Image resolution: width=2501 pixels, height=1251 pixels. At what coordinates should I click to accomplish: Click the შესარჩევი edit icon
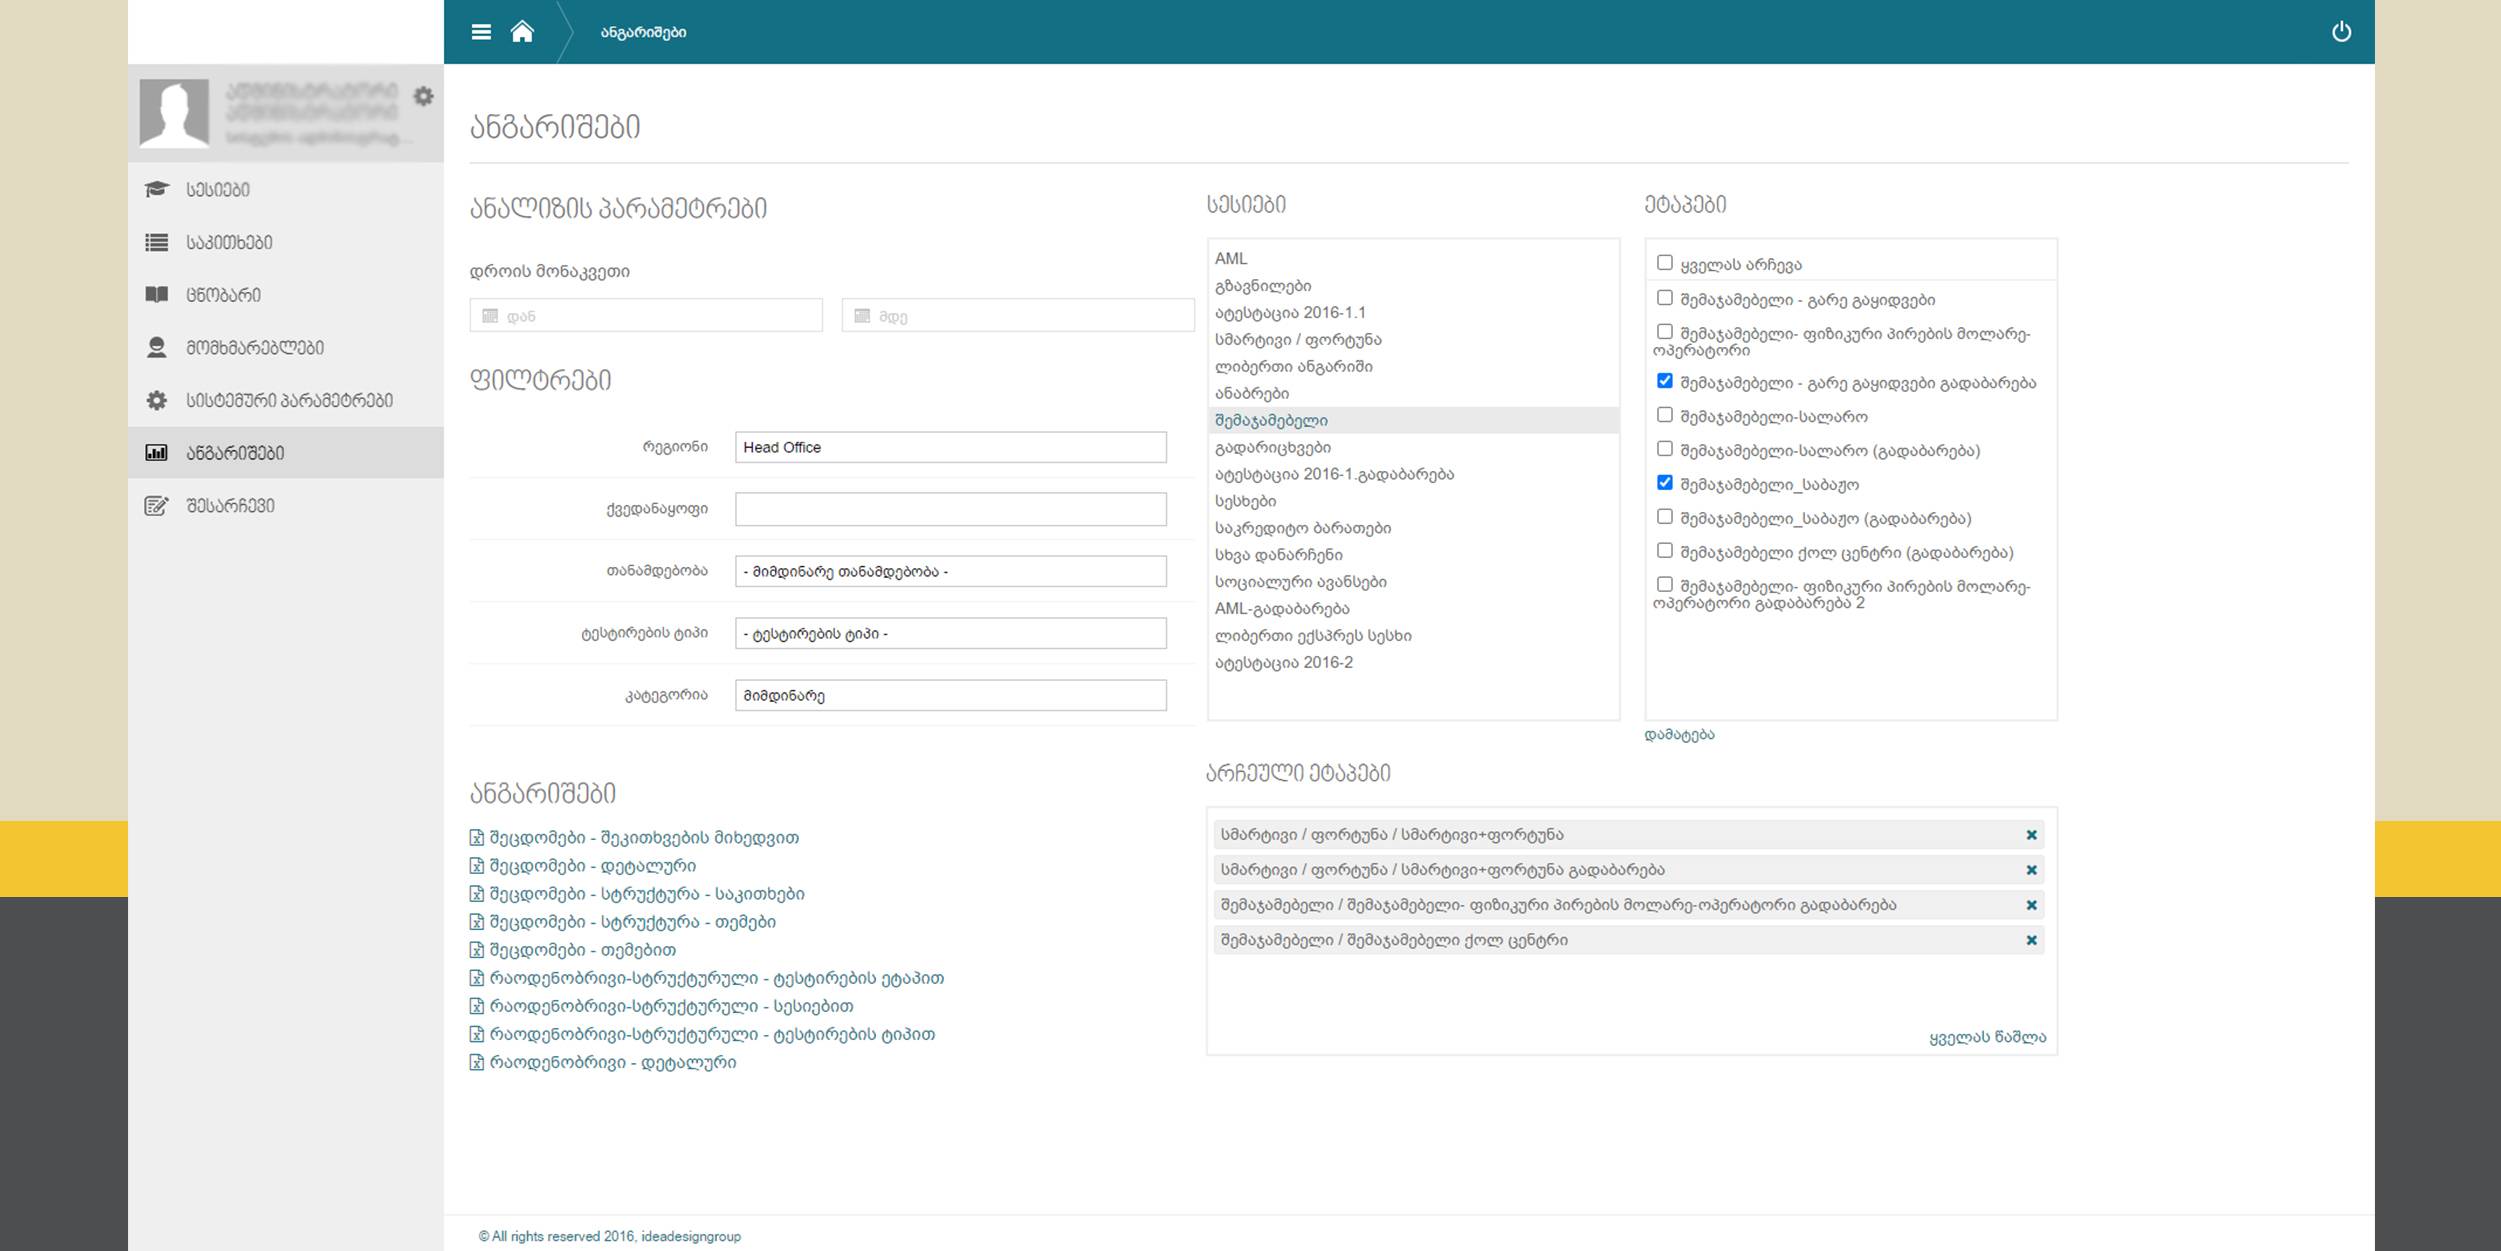click(157, 506)
